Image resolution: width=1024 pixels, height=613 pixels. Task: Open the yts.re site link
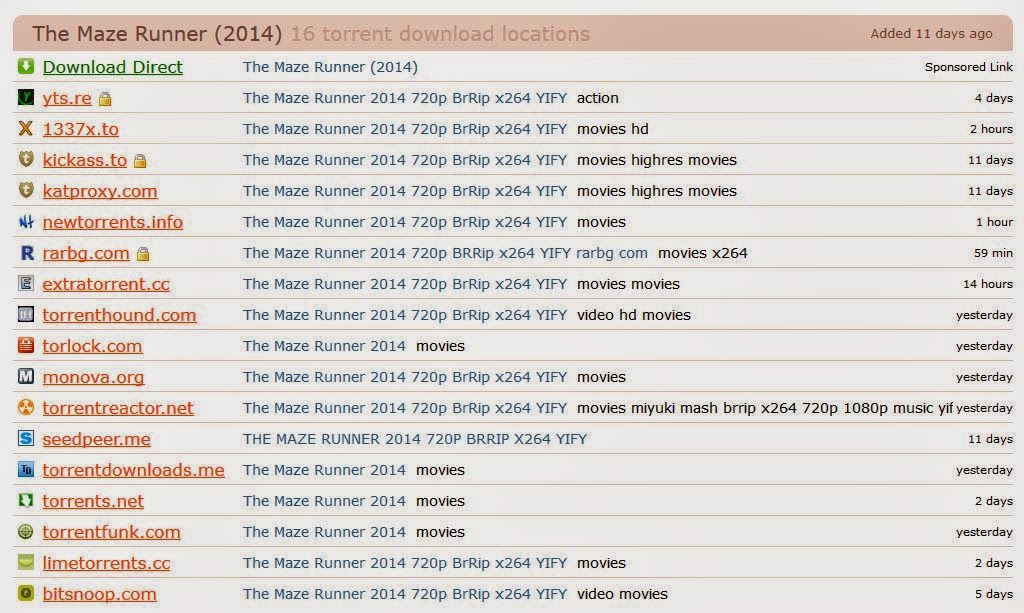point(67,98)
